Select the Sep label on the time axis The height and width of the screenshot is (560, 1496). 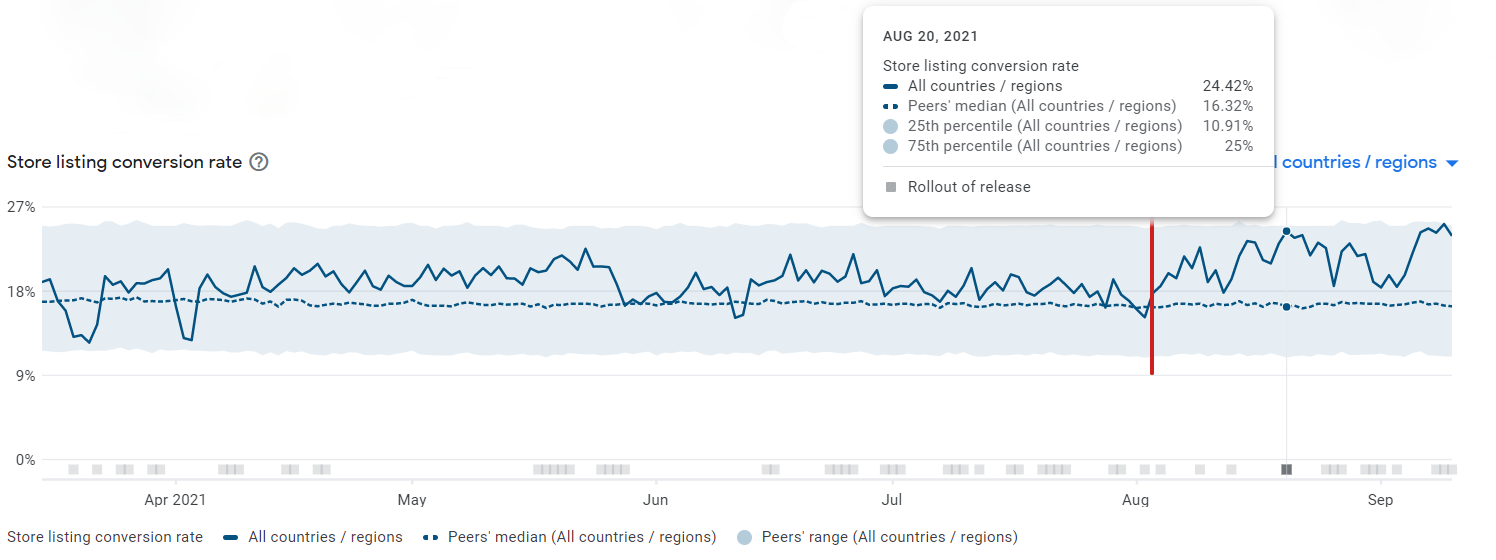(1380, 499)
